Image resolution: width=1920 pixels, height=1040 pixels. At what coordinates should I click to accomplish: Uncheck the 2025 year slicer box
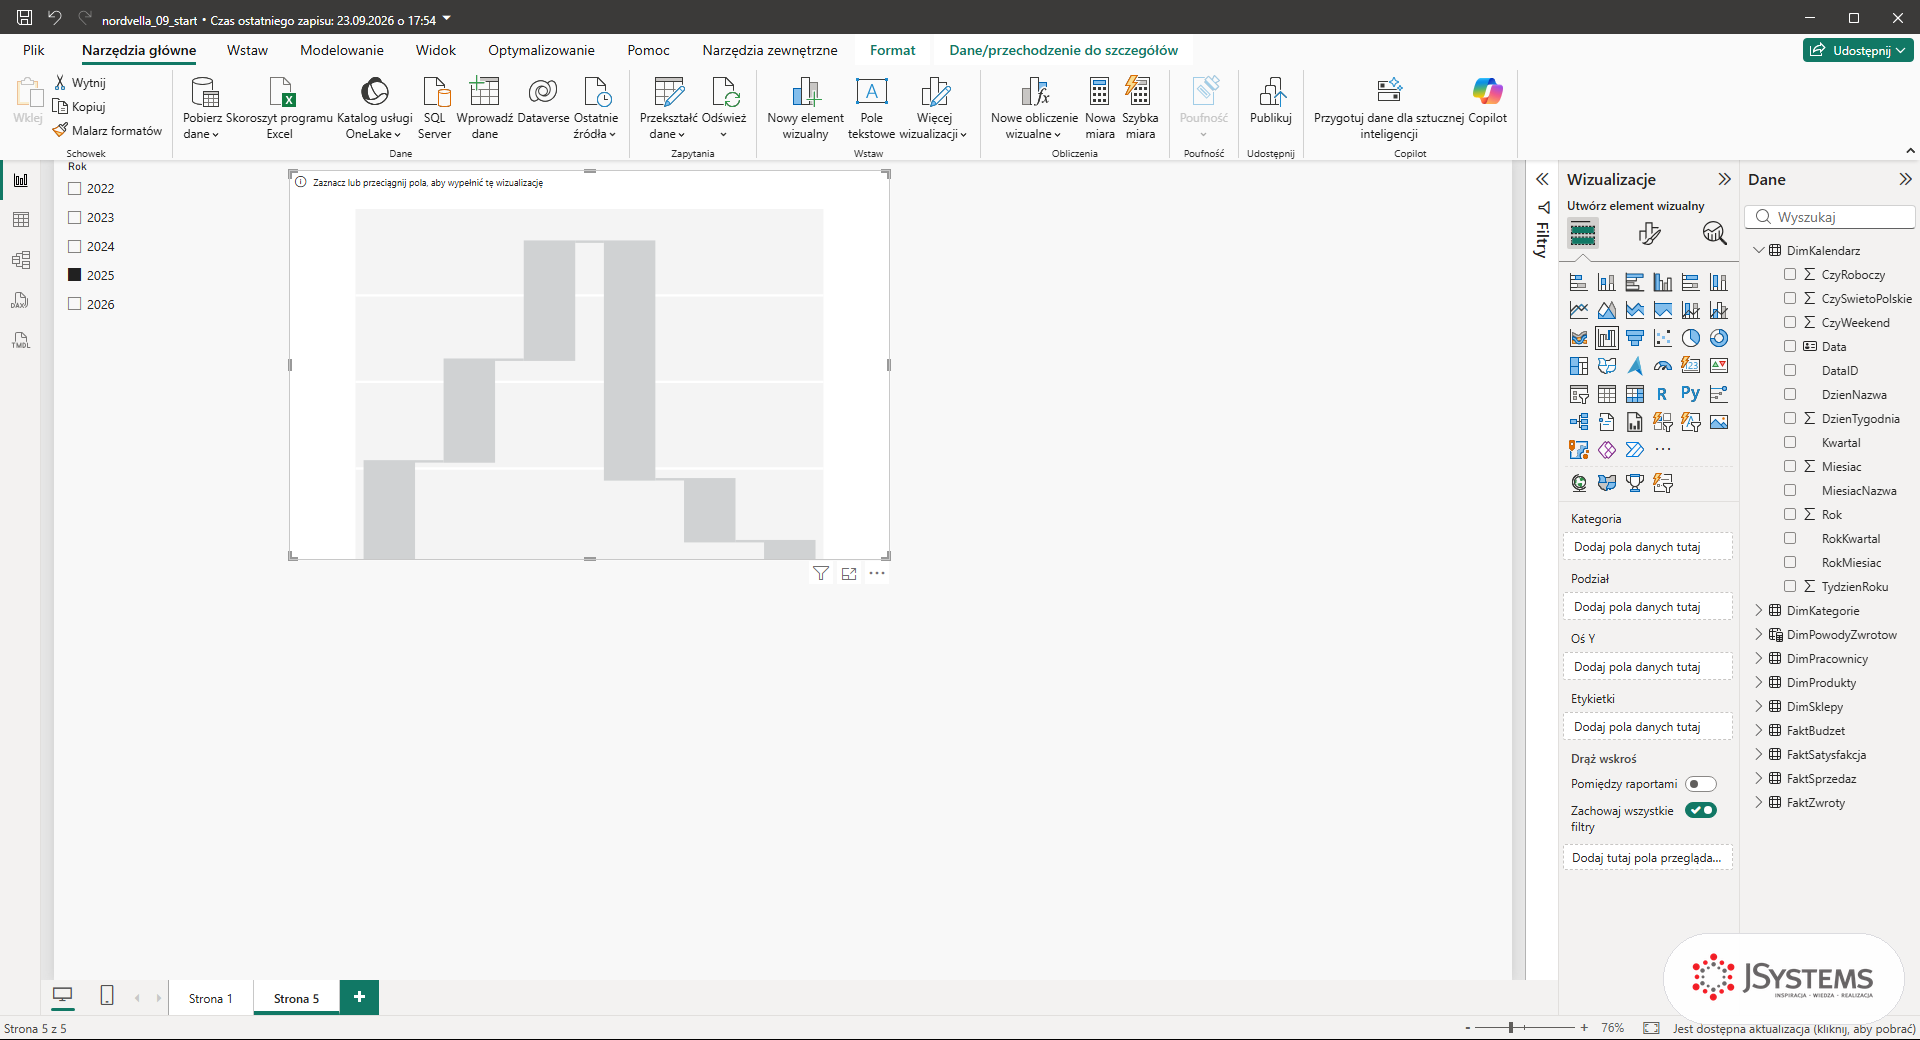tap(74, 275)
